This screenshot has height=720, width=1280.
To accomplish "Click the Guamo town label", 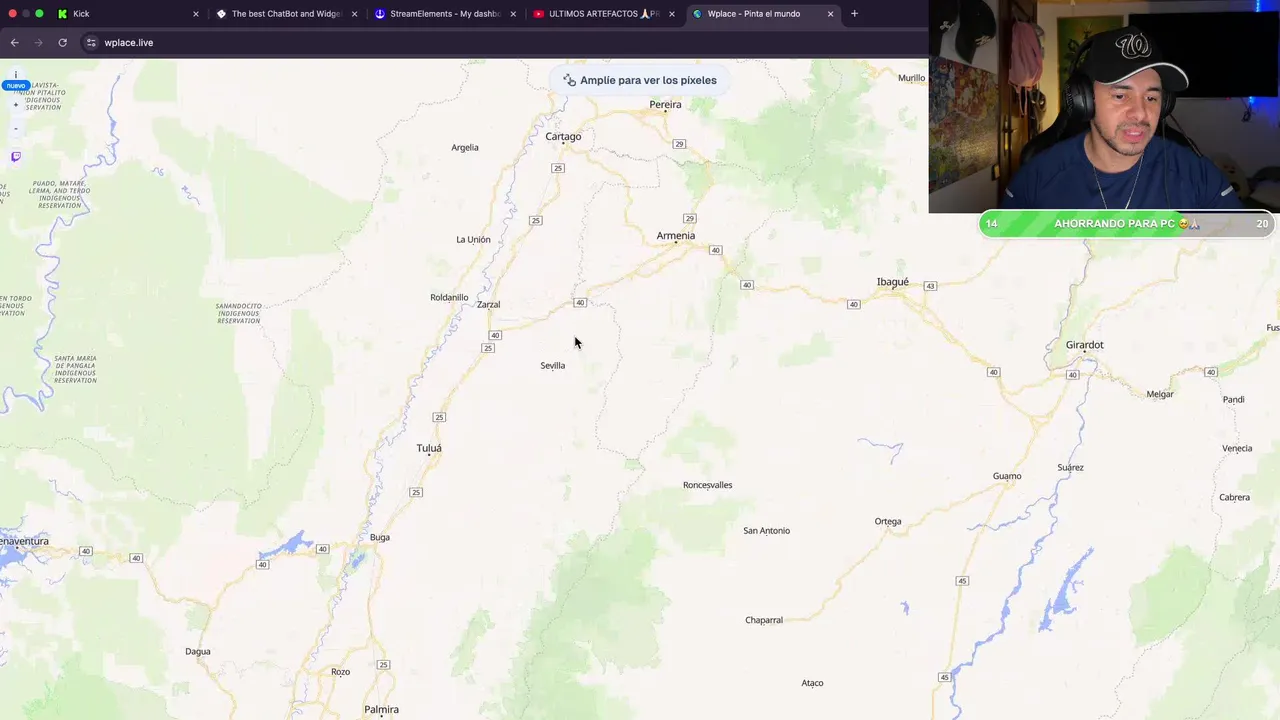I will [x=1007, y=476].
